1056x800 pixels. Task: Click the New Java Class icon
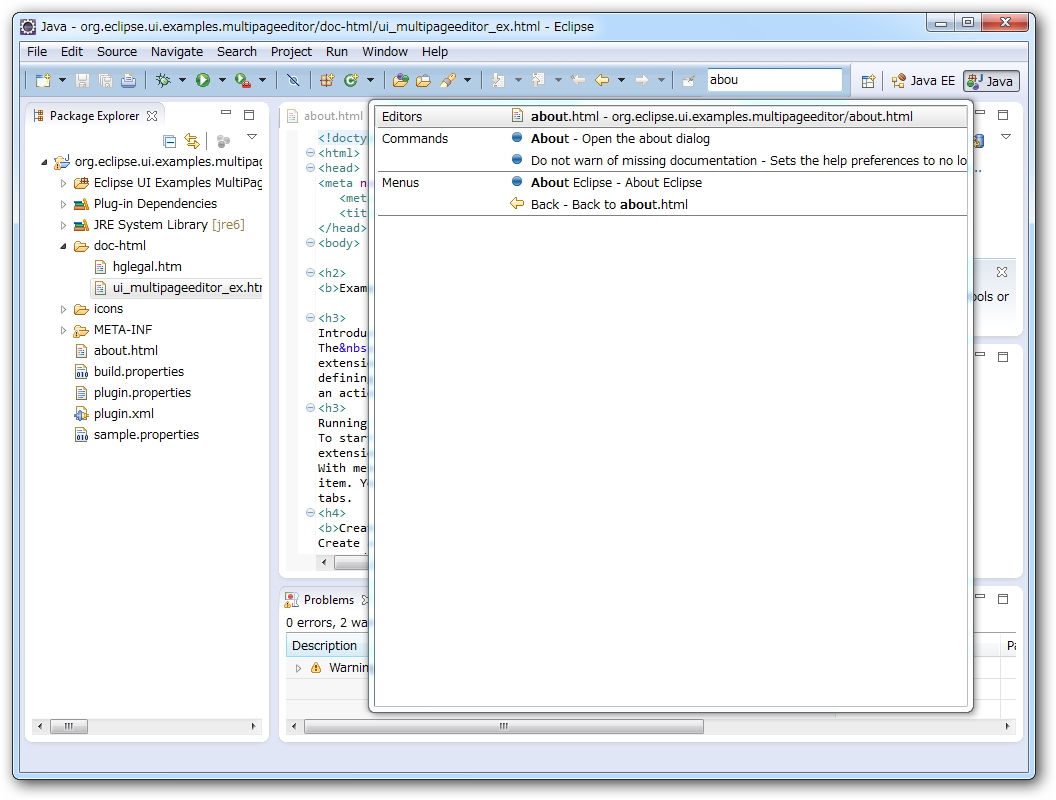(x=351, y=80)
